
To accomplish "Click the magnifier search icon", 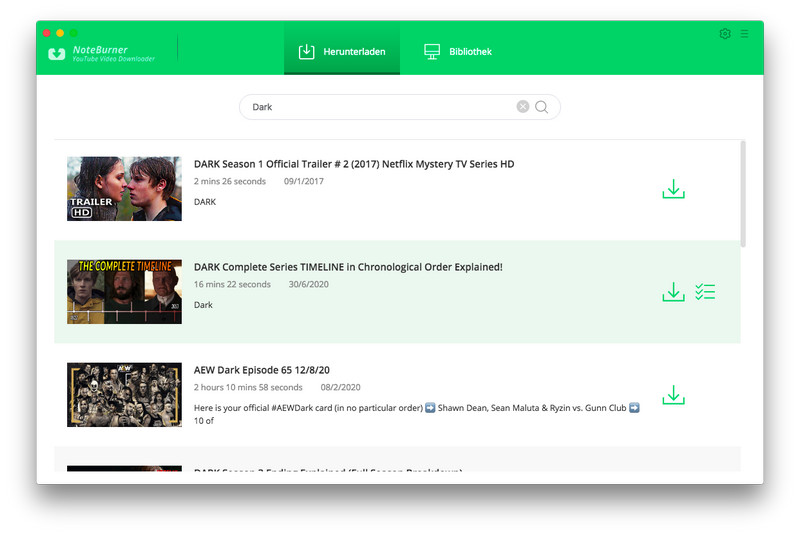I will coord(541,107).
